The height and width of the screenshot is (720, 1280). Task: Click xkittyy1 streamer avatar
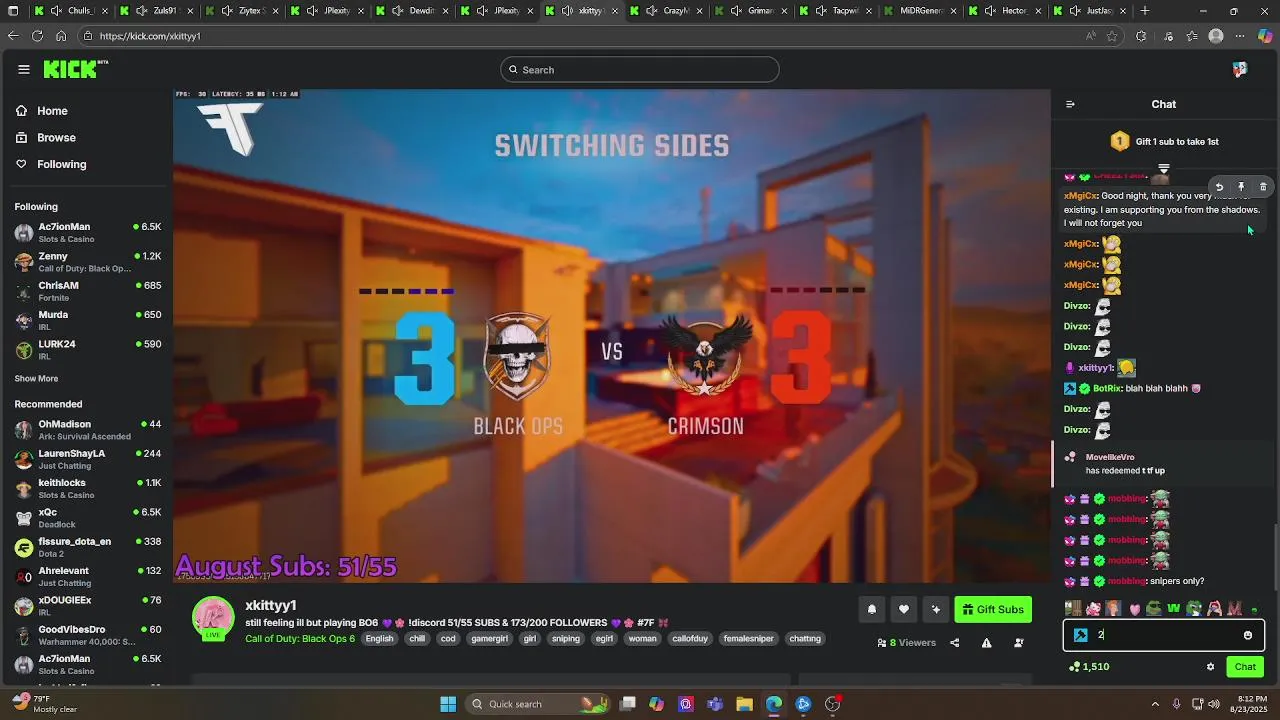tap(213, 619)
